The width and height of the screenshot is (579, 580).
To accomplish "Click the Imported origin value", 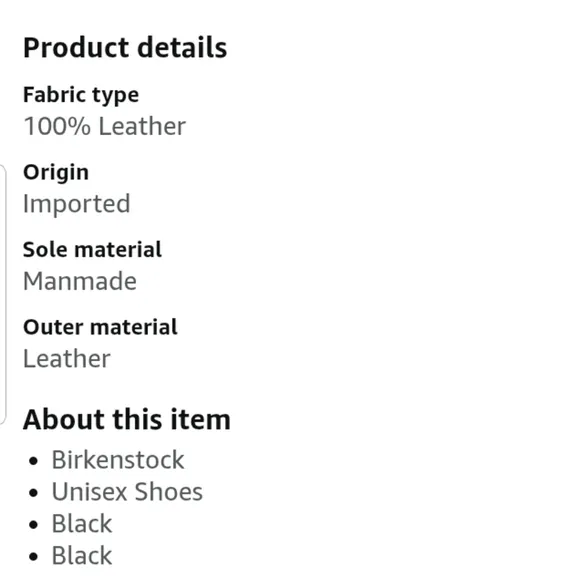I will (77, 204).
